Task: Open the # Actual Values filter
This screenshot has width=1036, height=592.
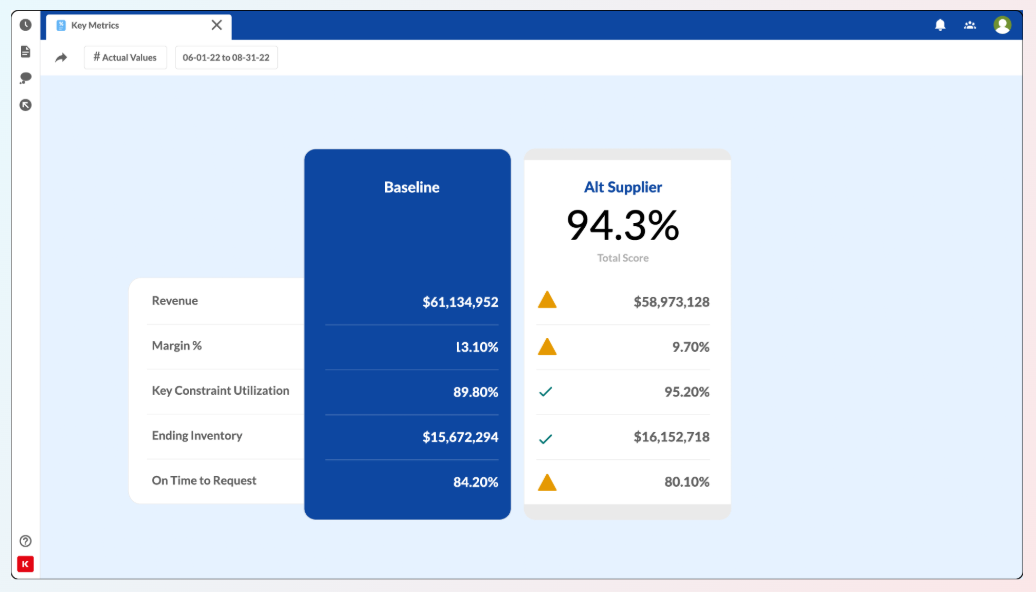Action: [x=124, y=57]
